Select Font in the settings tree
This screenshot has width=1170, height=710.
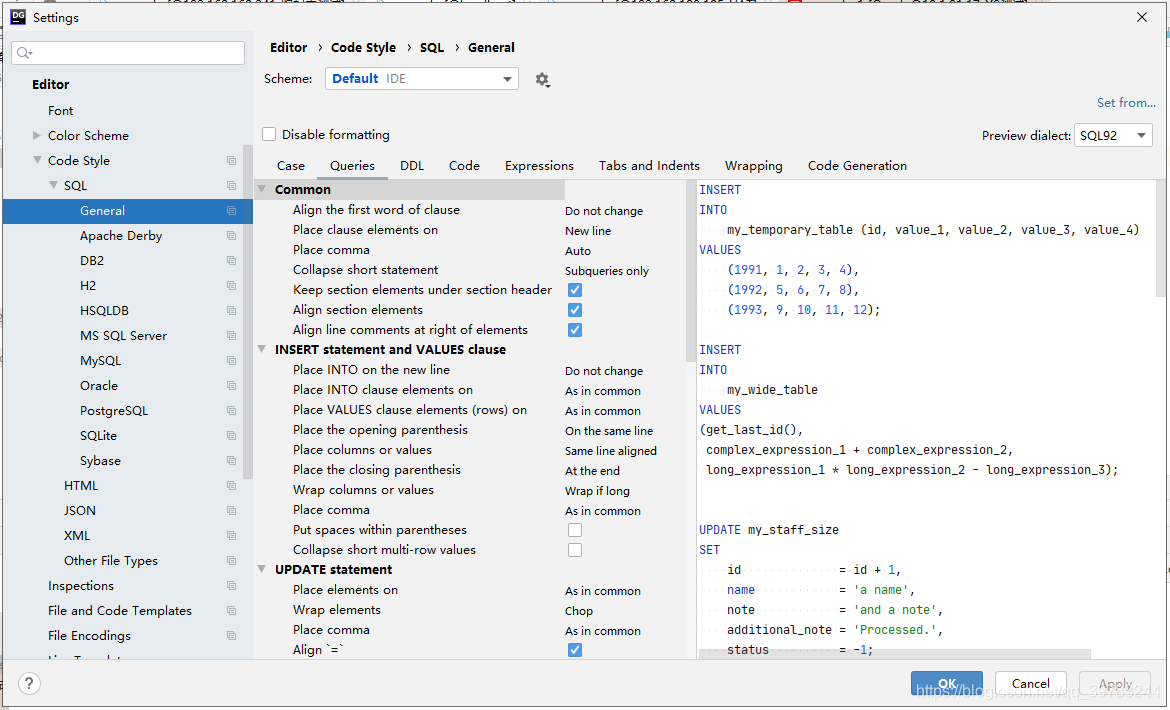point(60,110)
